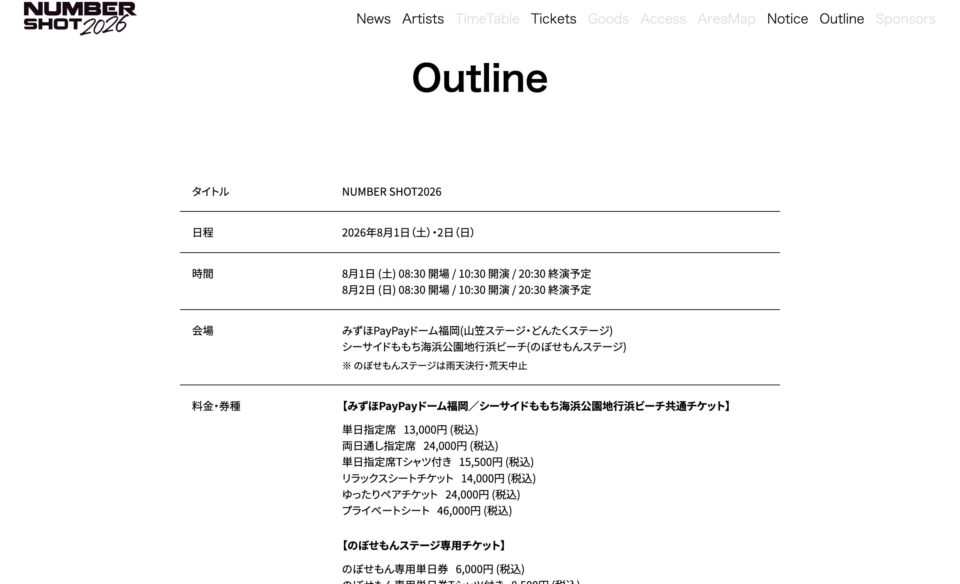
Task: Click the NUMBER SHOT 2026 logo
Action: pos(75,19)
